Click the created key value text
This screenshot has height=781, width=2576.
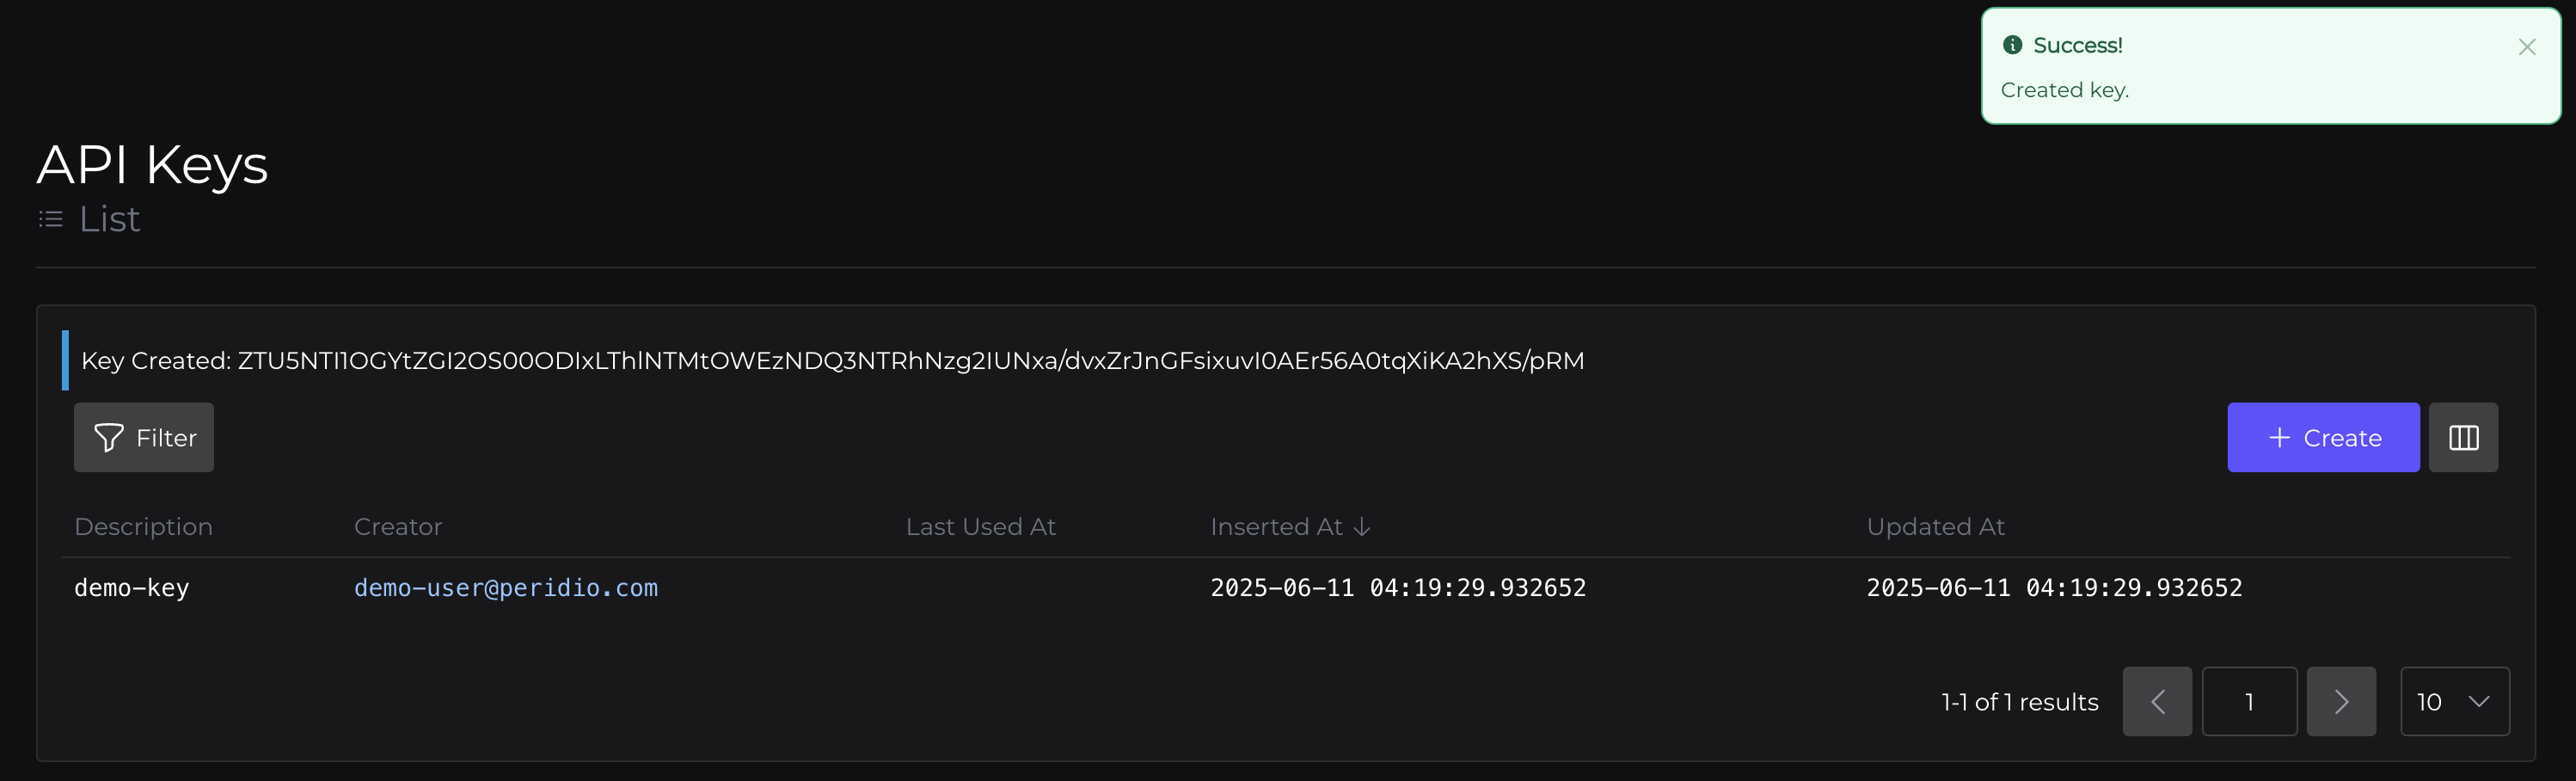pos(910,361)
